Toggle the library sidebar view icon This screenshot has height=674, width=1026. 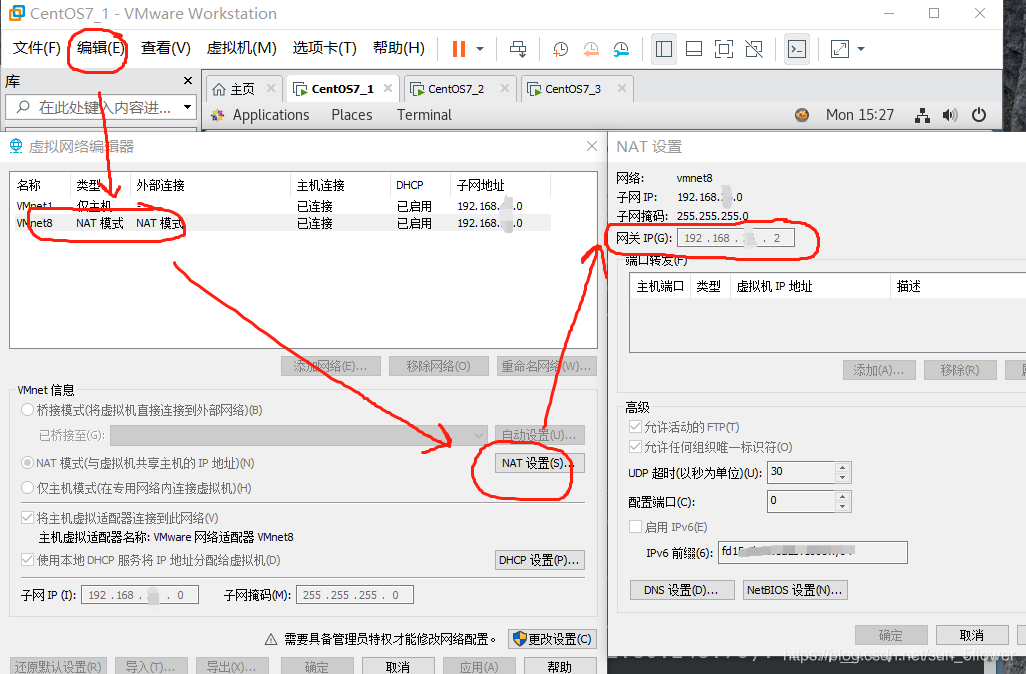tap(663, 49)
